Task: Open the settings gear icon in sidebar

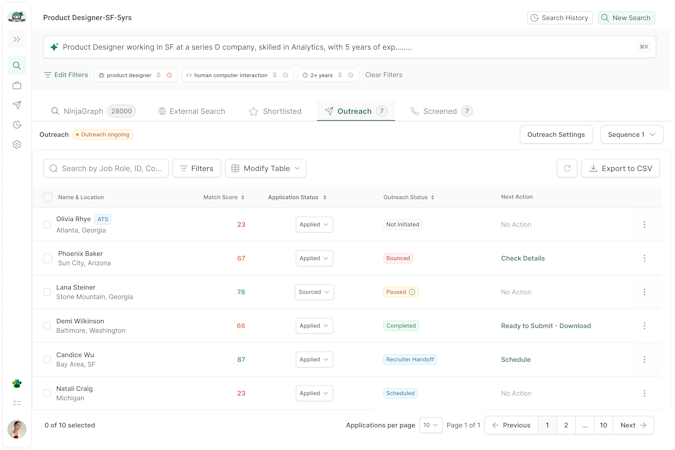Action: [17, 145]
